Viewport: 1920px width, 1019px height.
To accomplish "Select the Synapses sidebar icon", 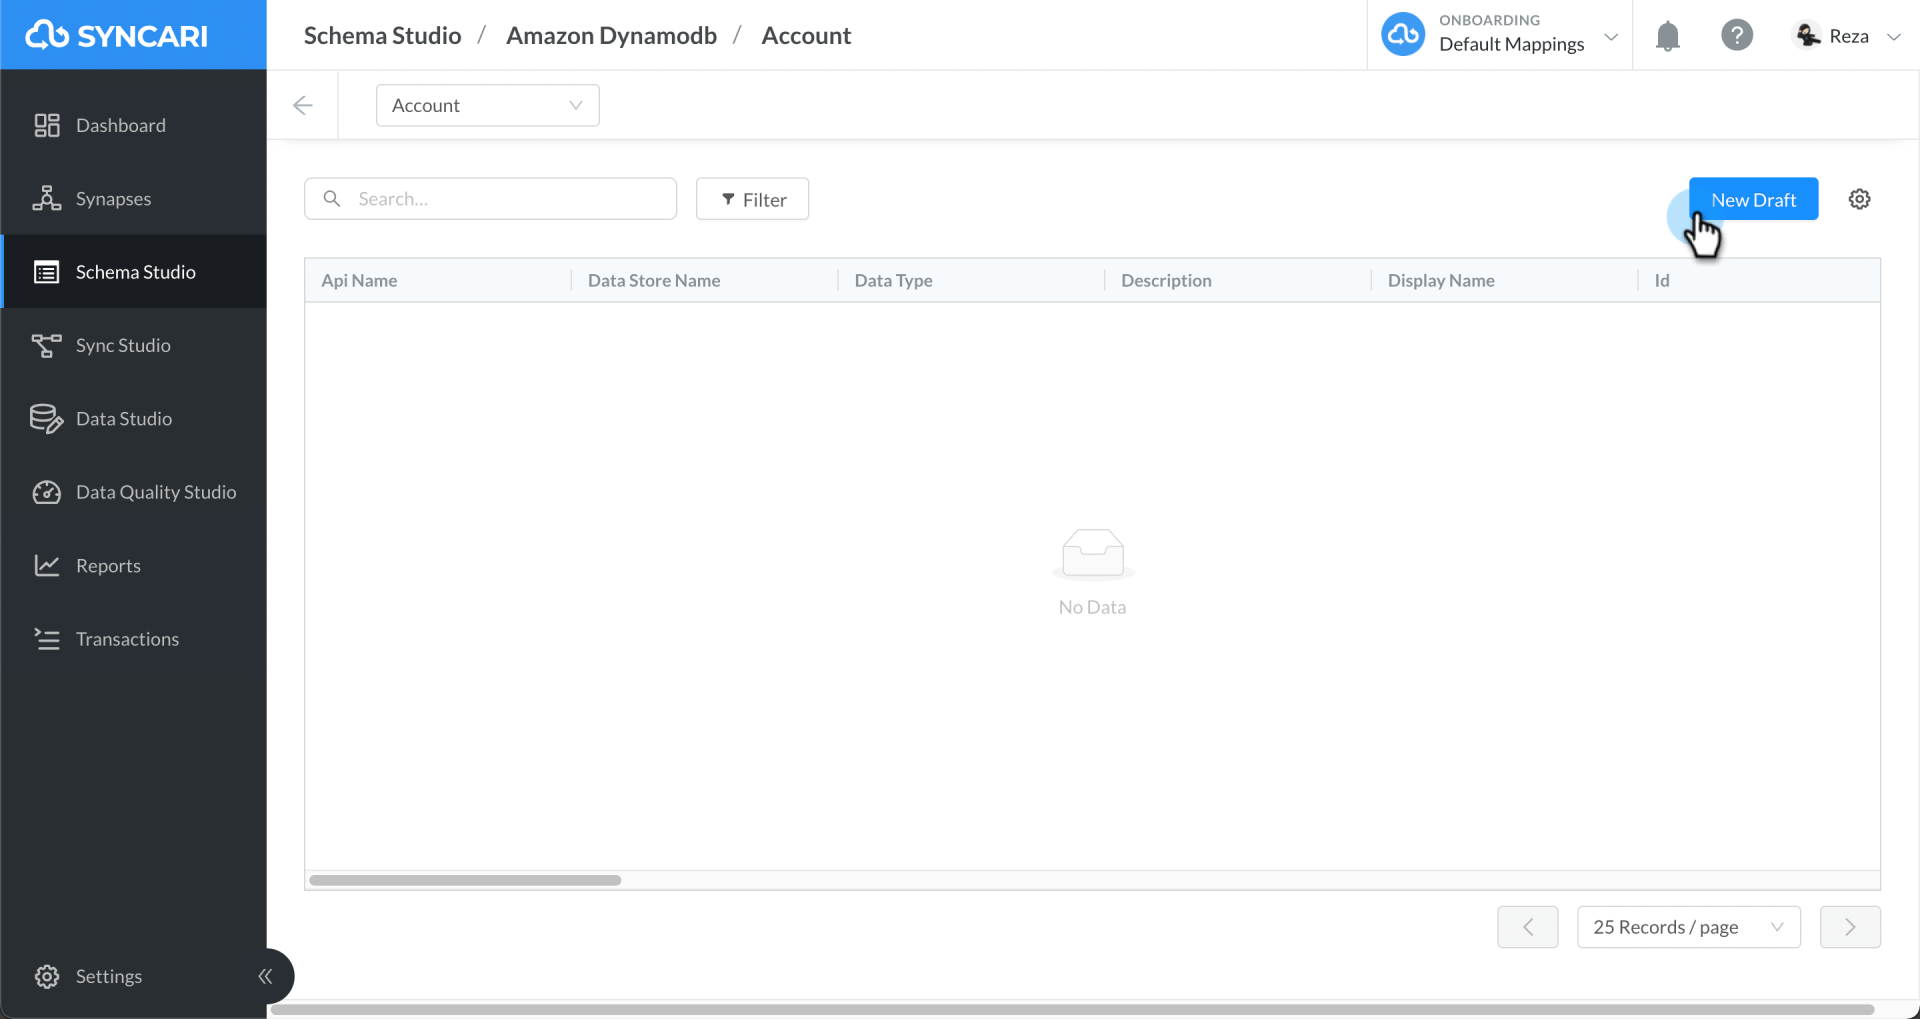I will tap(47, 198).
